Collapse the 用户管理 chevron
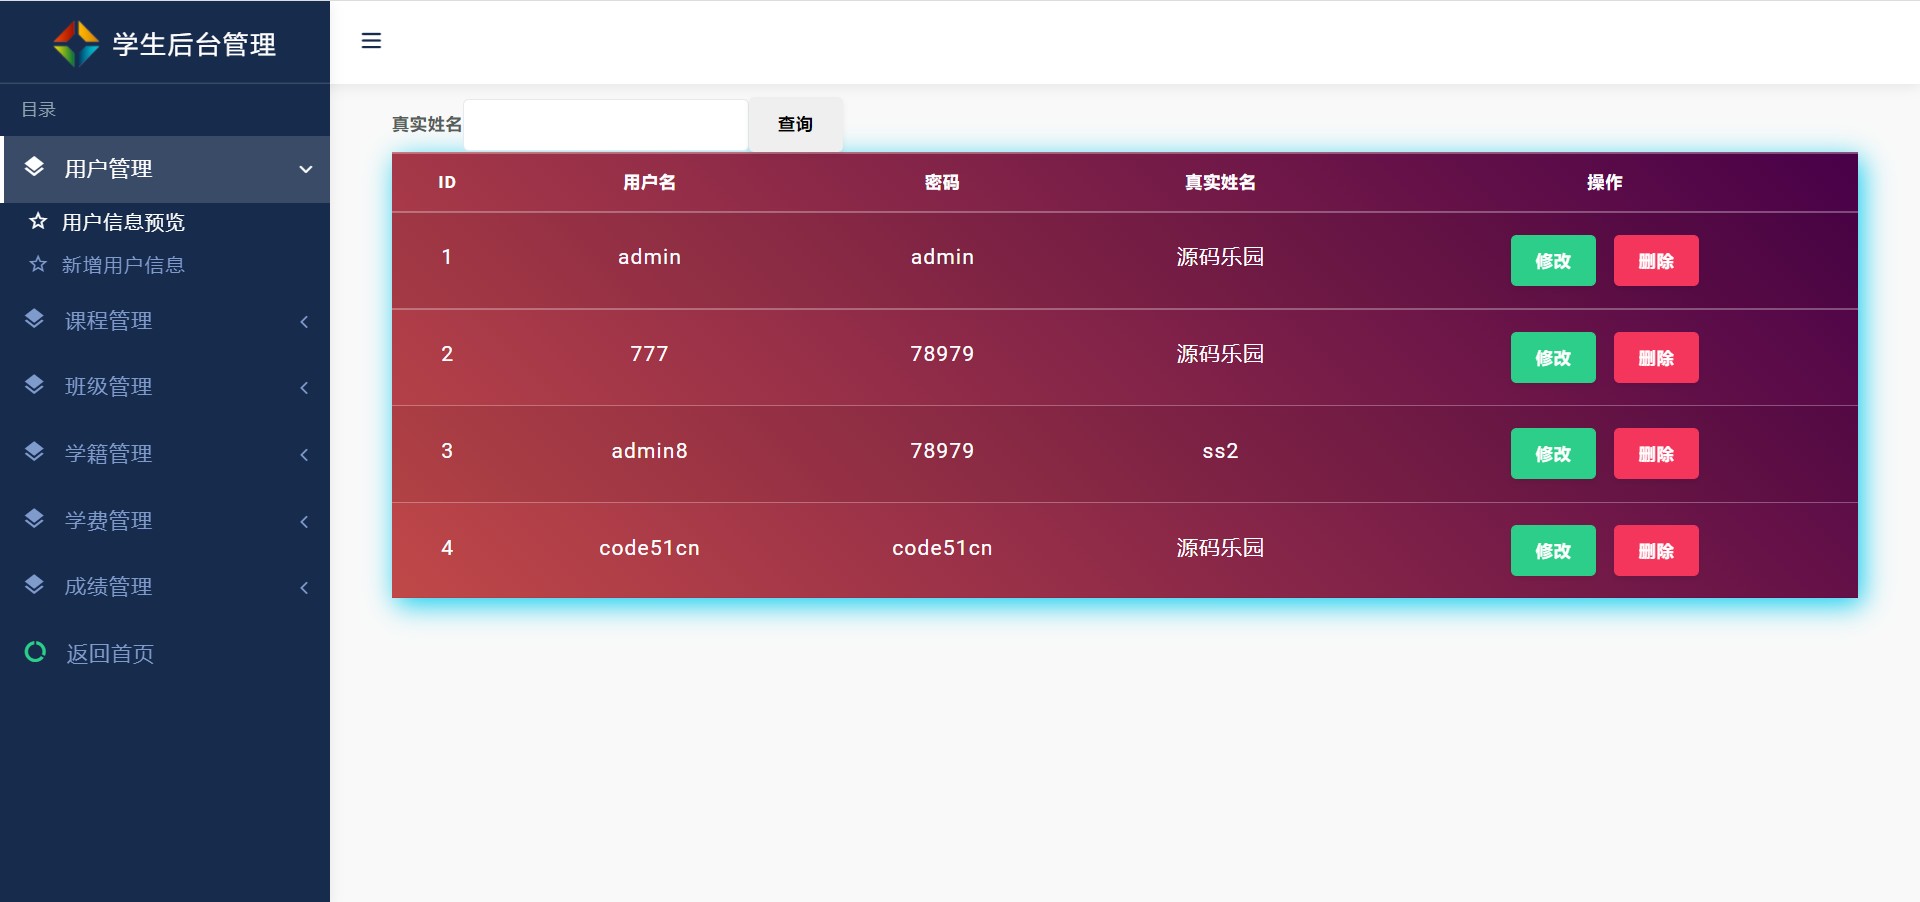This screenshot has width=1920, height=902. 306,169
